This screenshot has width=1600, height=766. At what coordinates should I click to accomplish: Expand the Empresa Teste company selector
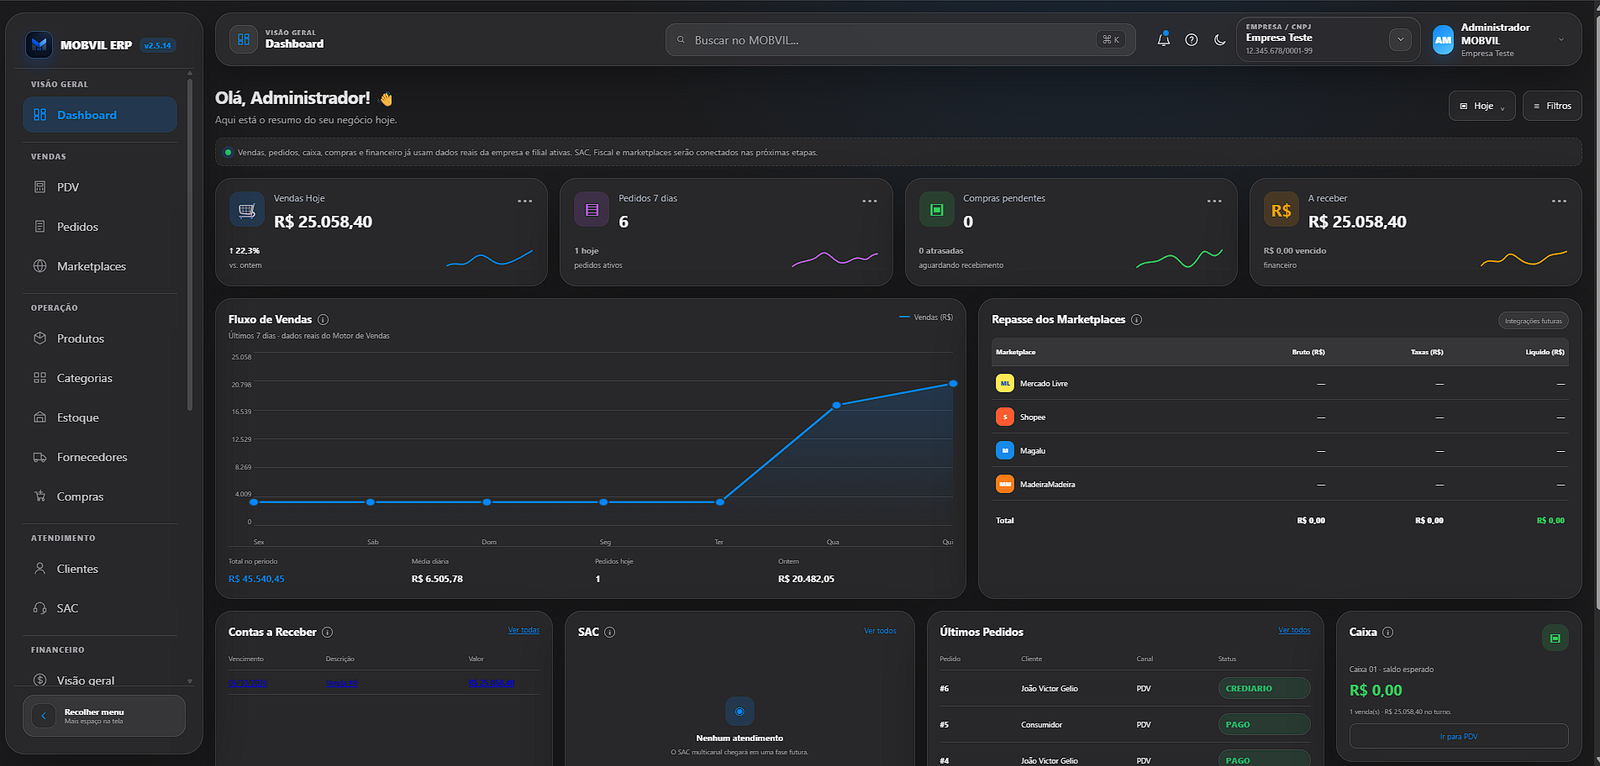point(1400,40)
